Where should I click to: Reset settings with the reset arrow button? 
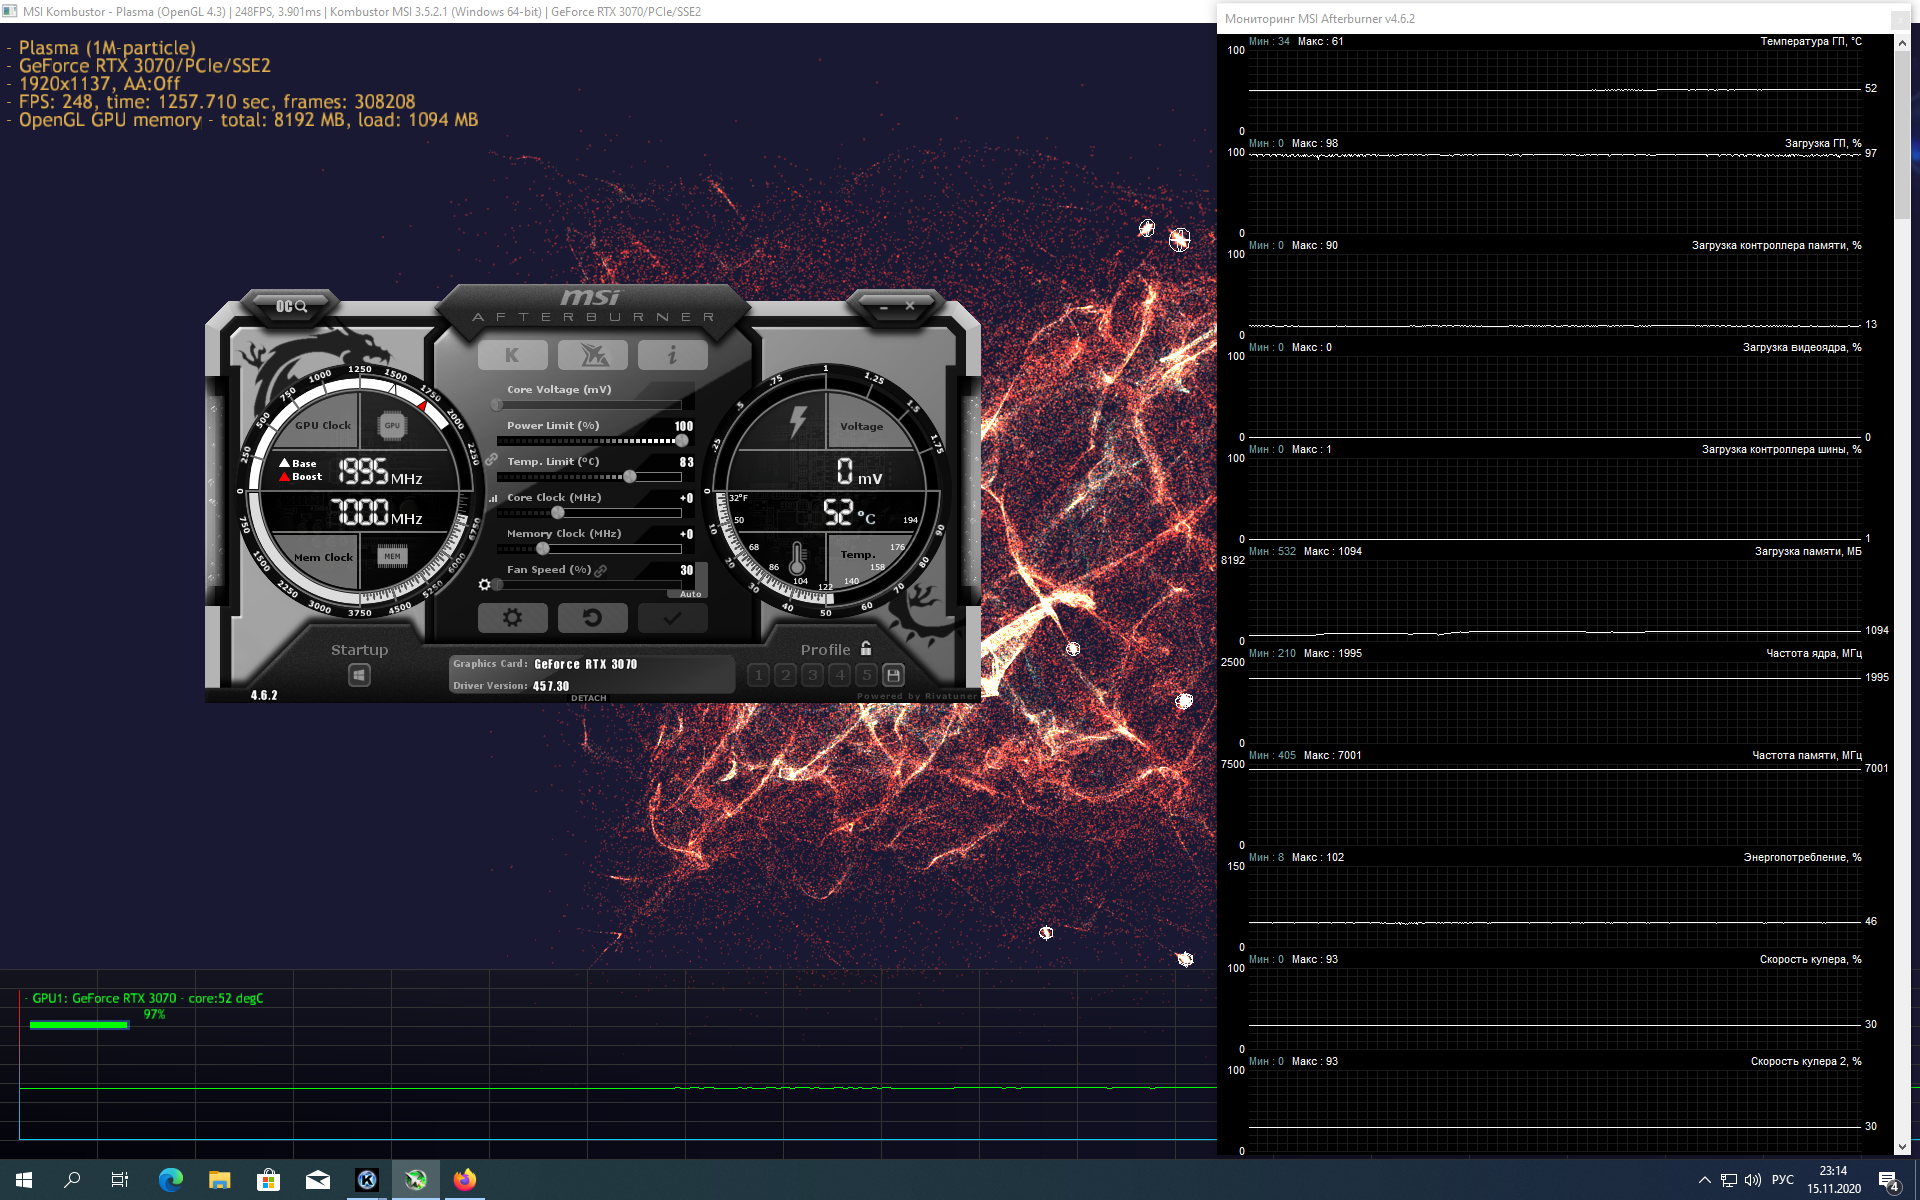tap(592, 618)
